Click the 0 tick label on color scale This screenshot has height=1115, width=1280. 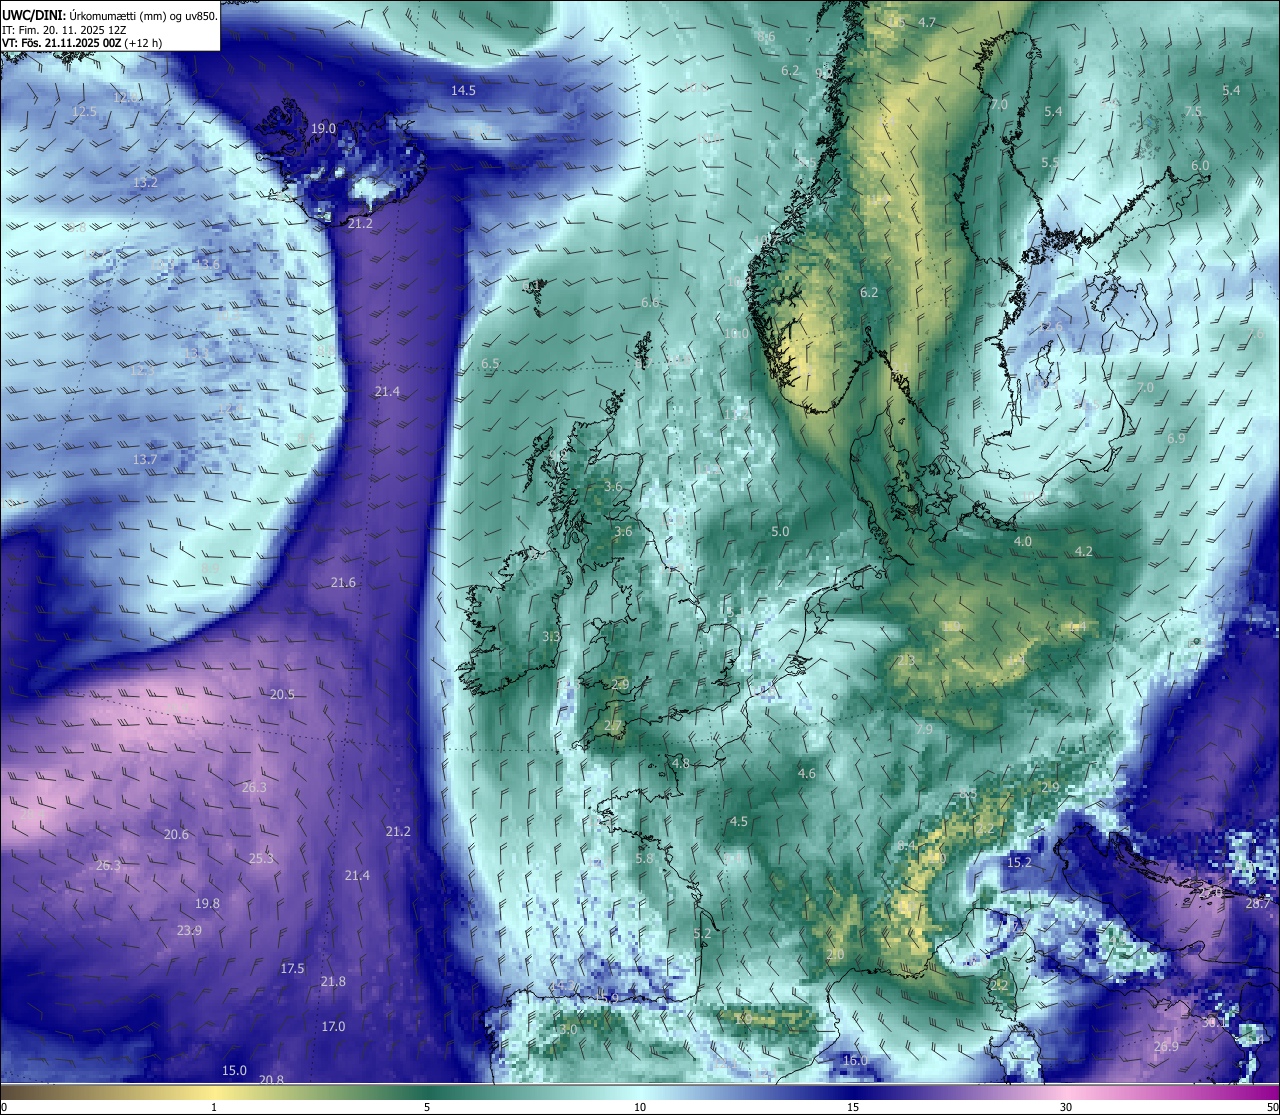click(4, 1107)
